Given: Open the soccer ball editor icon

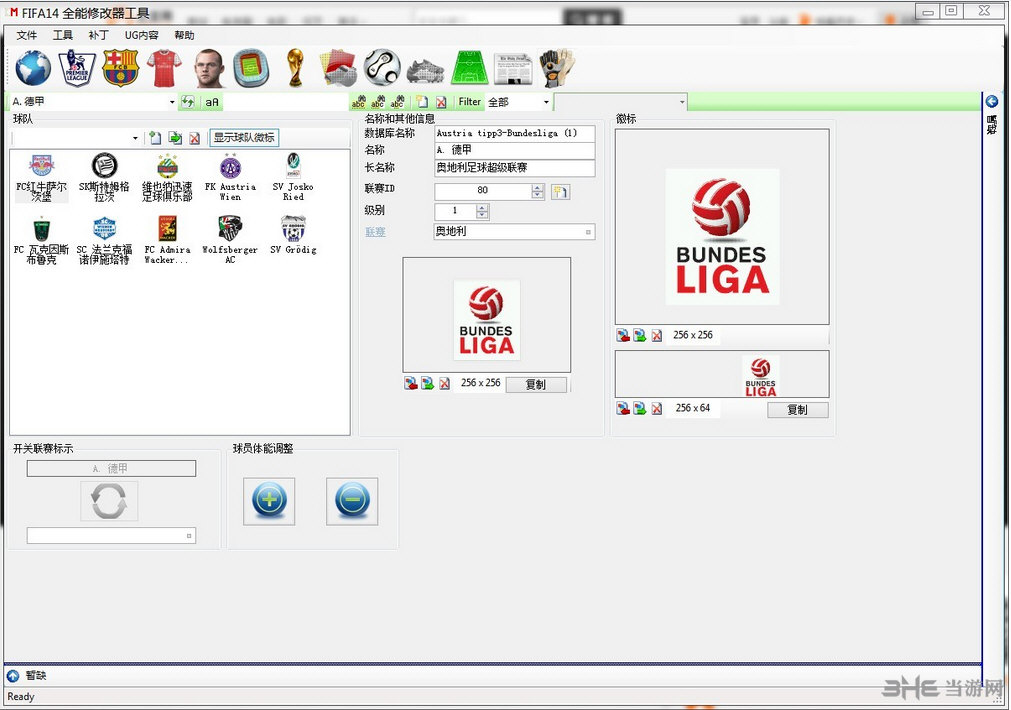Looking at the screenshot, I should 382,68.
